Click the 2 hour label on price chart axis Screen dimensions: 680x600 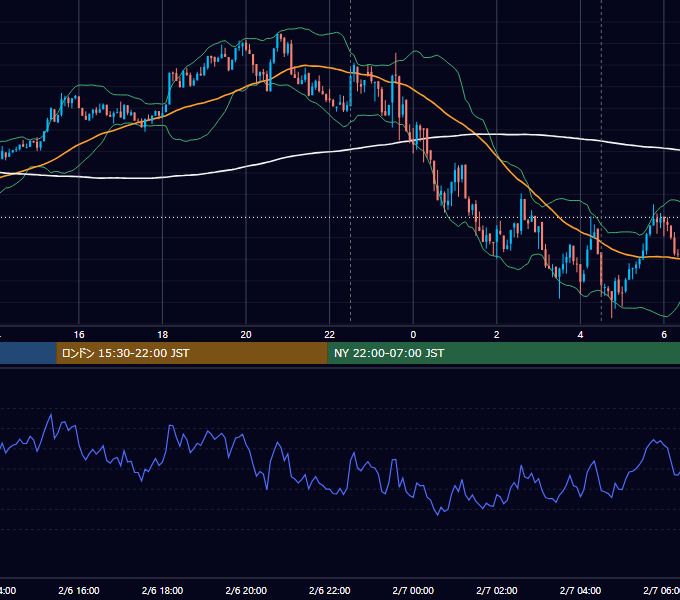pos(497,335)
